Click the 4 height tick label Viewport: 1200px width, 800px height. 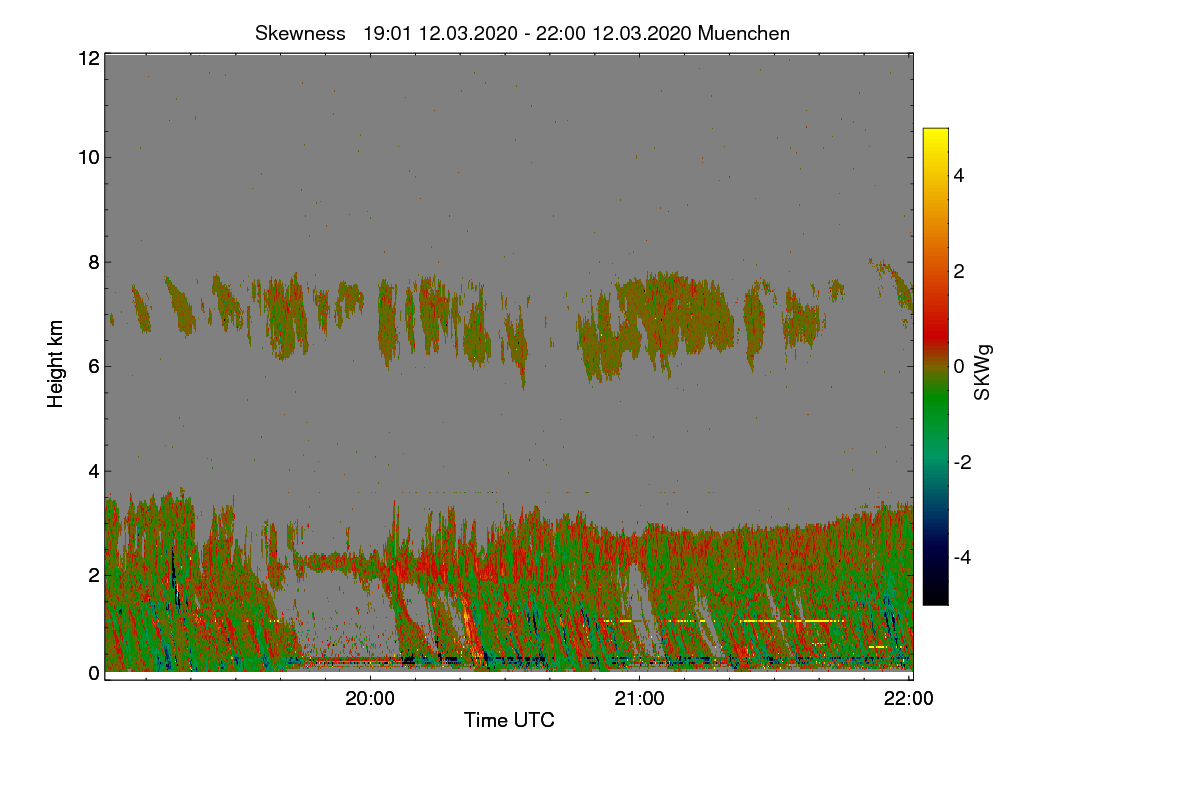pos(93,471)
